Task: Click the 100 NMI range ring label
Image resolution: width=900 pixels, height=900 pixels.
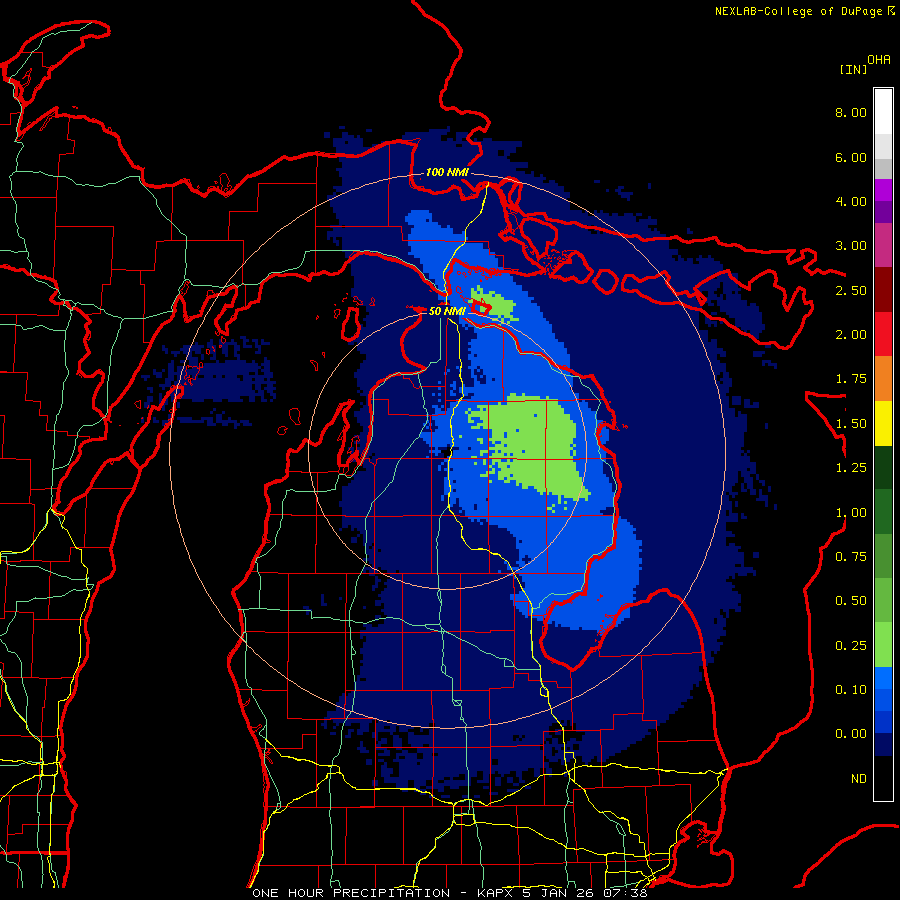Action: pos(447,172)
